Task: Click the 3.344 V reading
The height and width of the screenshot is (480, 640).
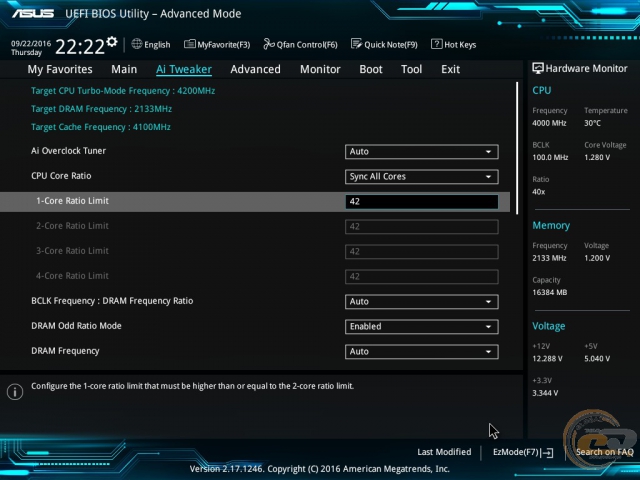Action: pos(545,393)
